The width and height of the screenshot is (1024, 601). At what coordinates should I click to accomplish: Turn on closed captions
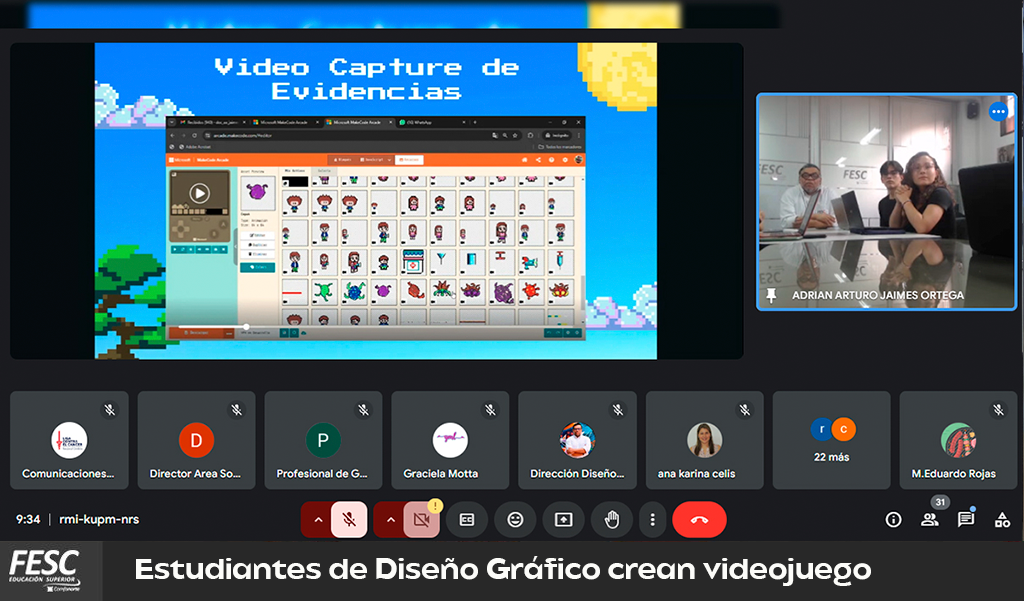tap(467, 520)
